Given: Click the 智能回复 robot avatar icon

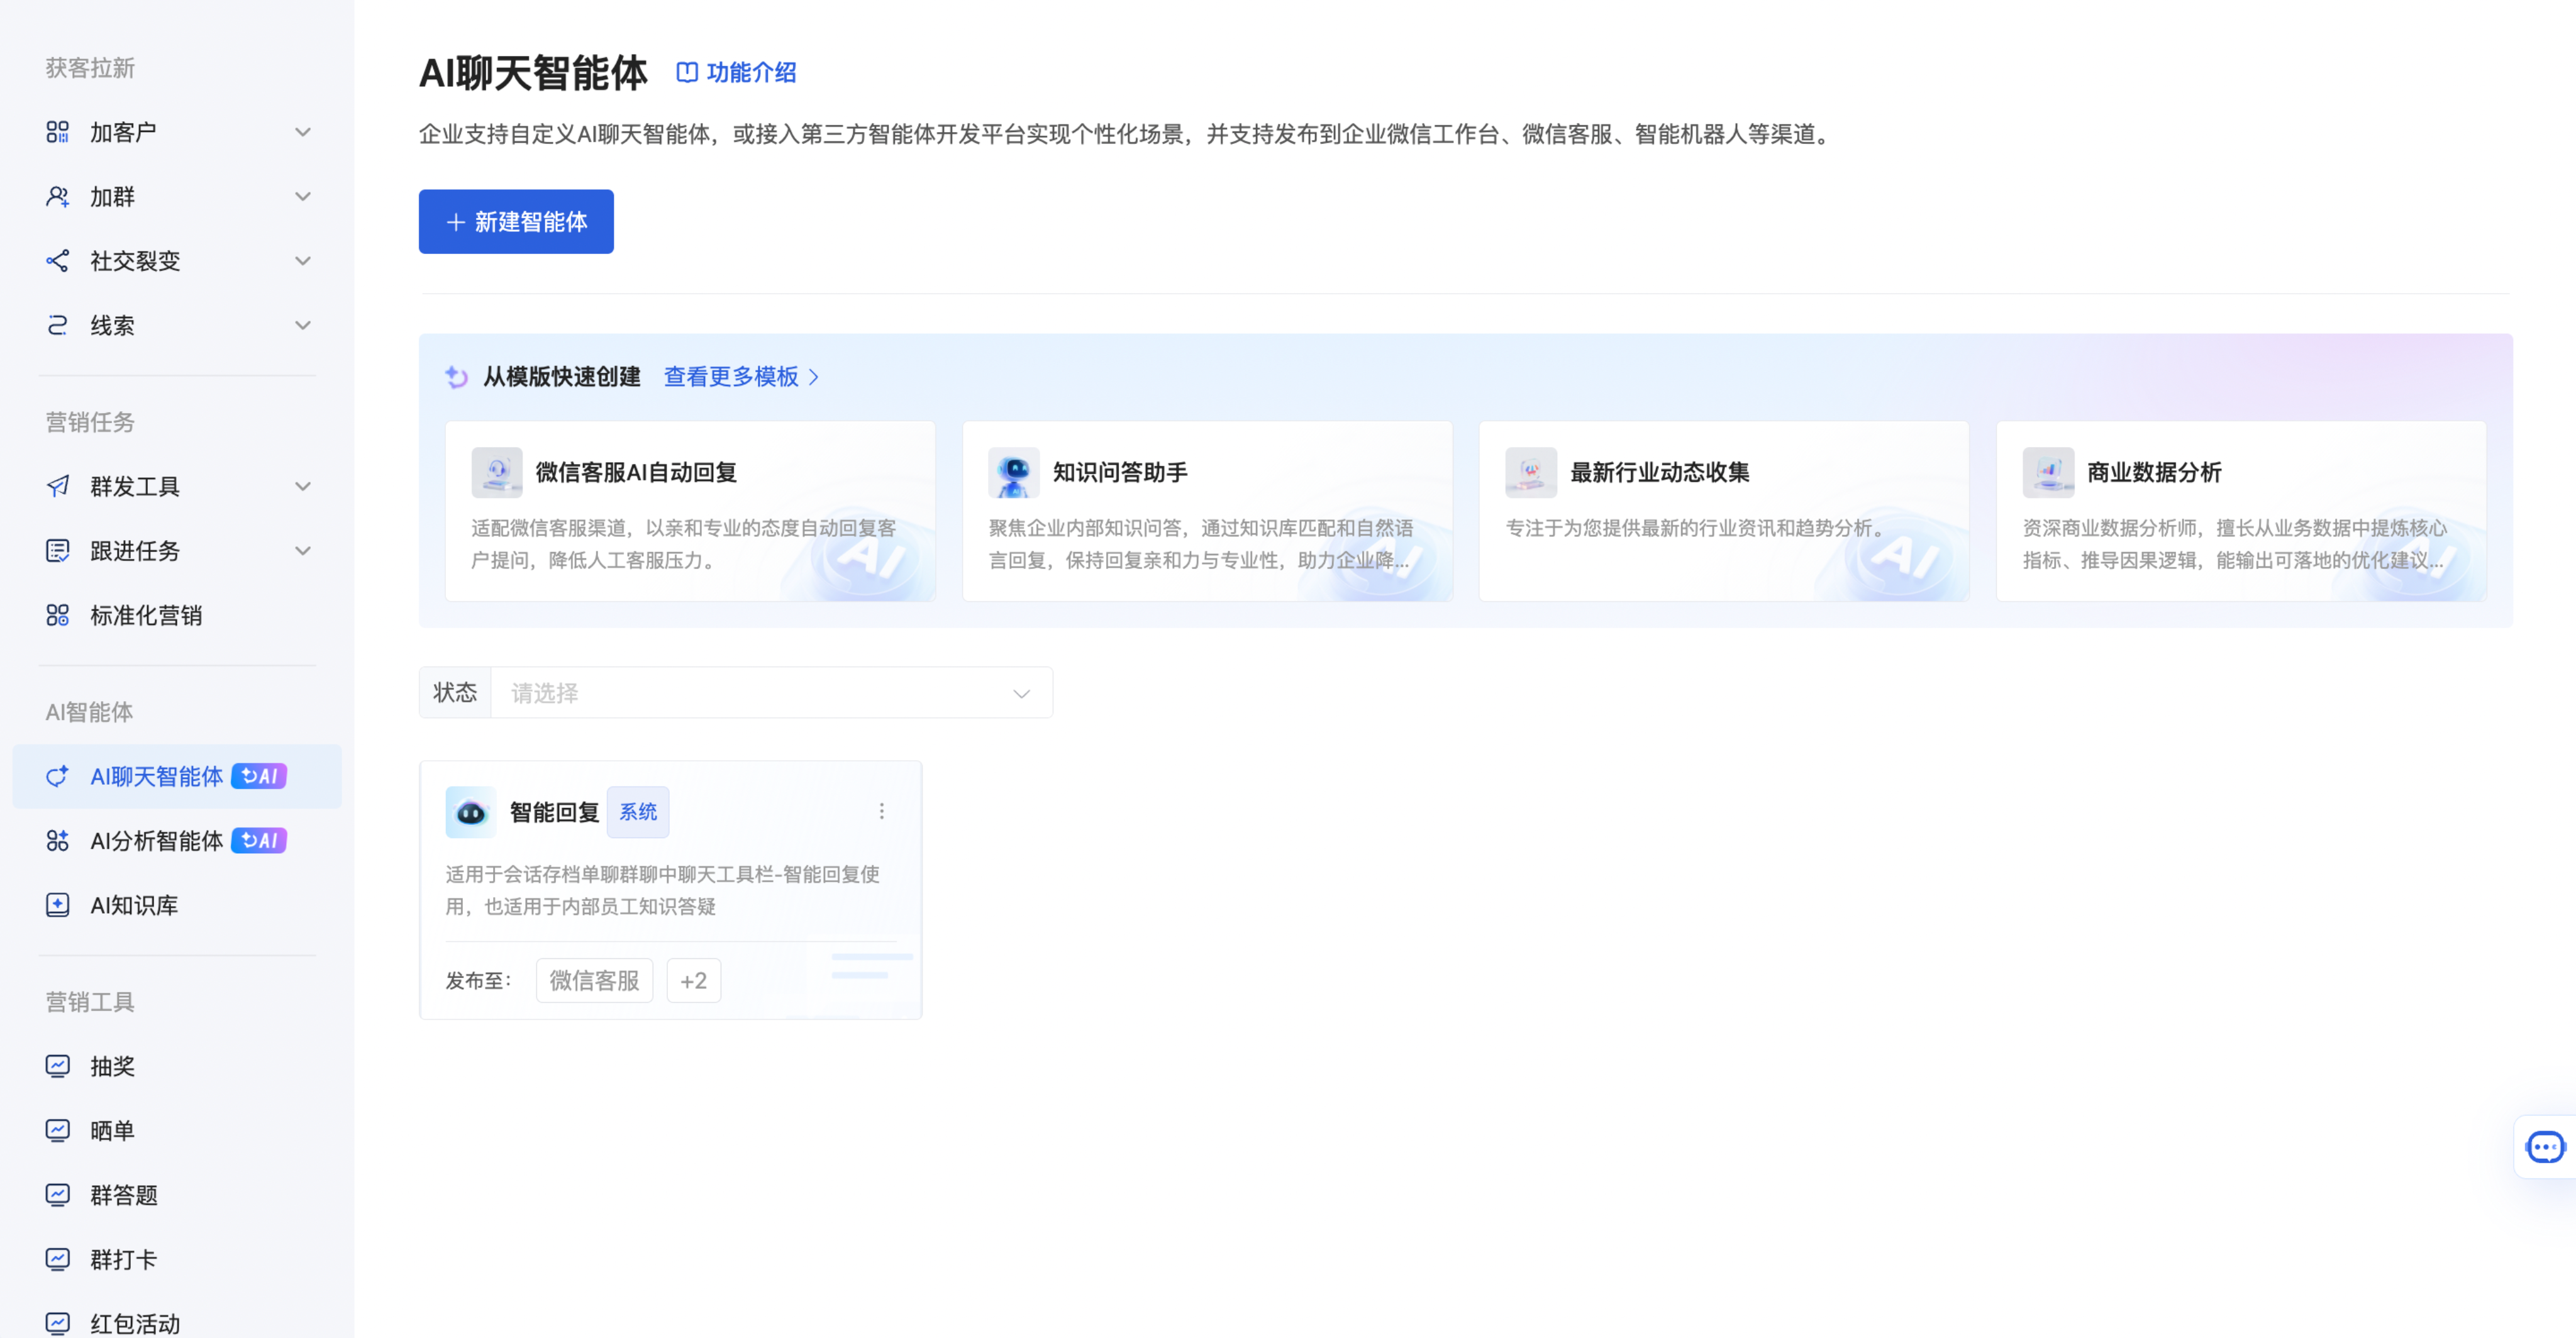Looking at the screenshot, I should [x=471, y=812].
